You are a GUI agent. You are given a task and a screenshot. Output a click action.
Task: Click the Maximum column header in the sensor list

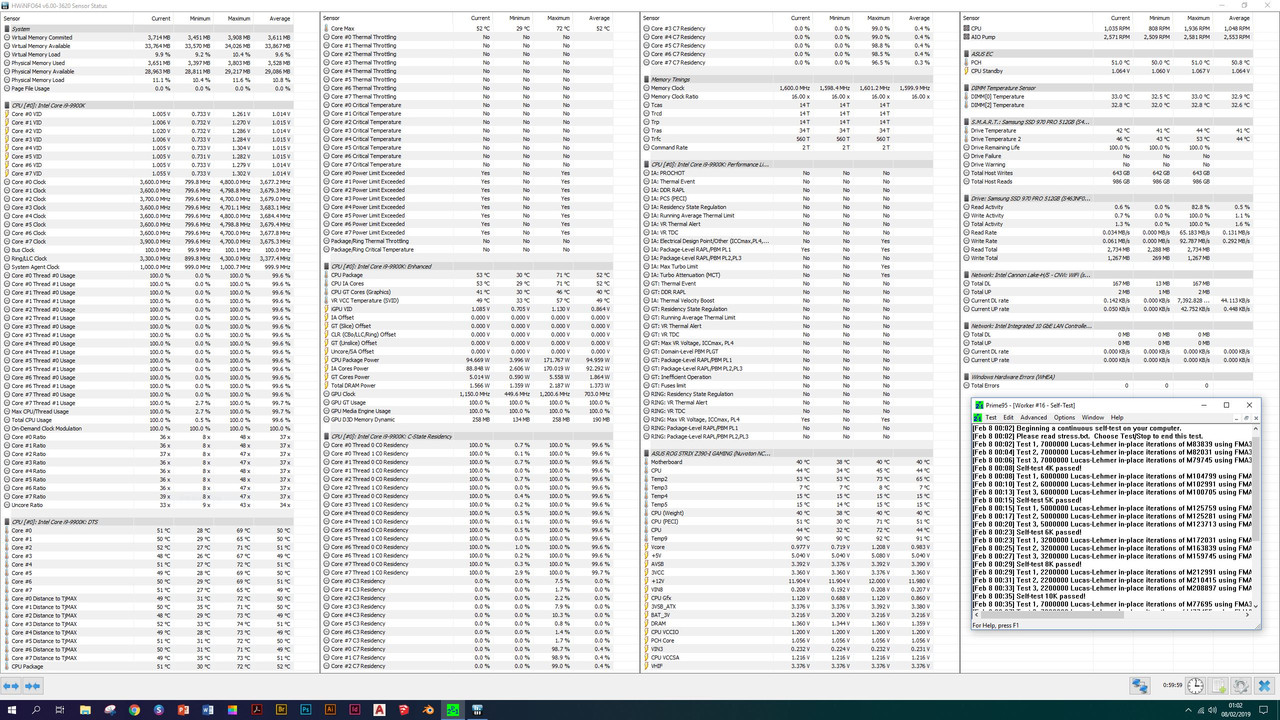click(239, 17)
